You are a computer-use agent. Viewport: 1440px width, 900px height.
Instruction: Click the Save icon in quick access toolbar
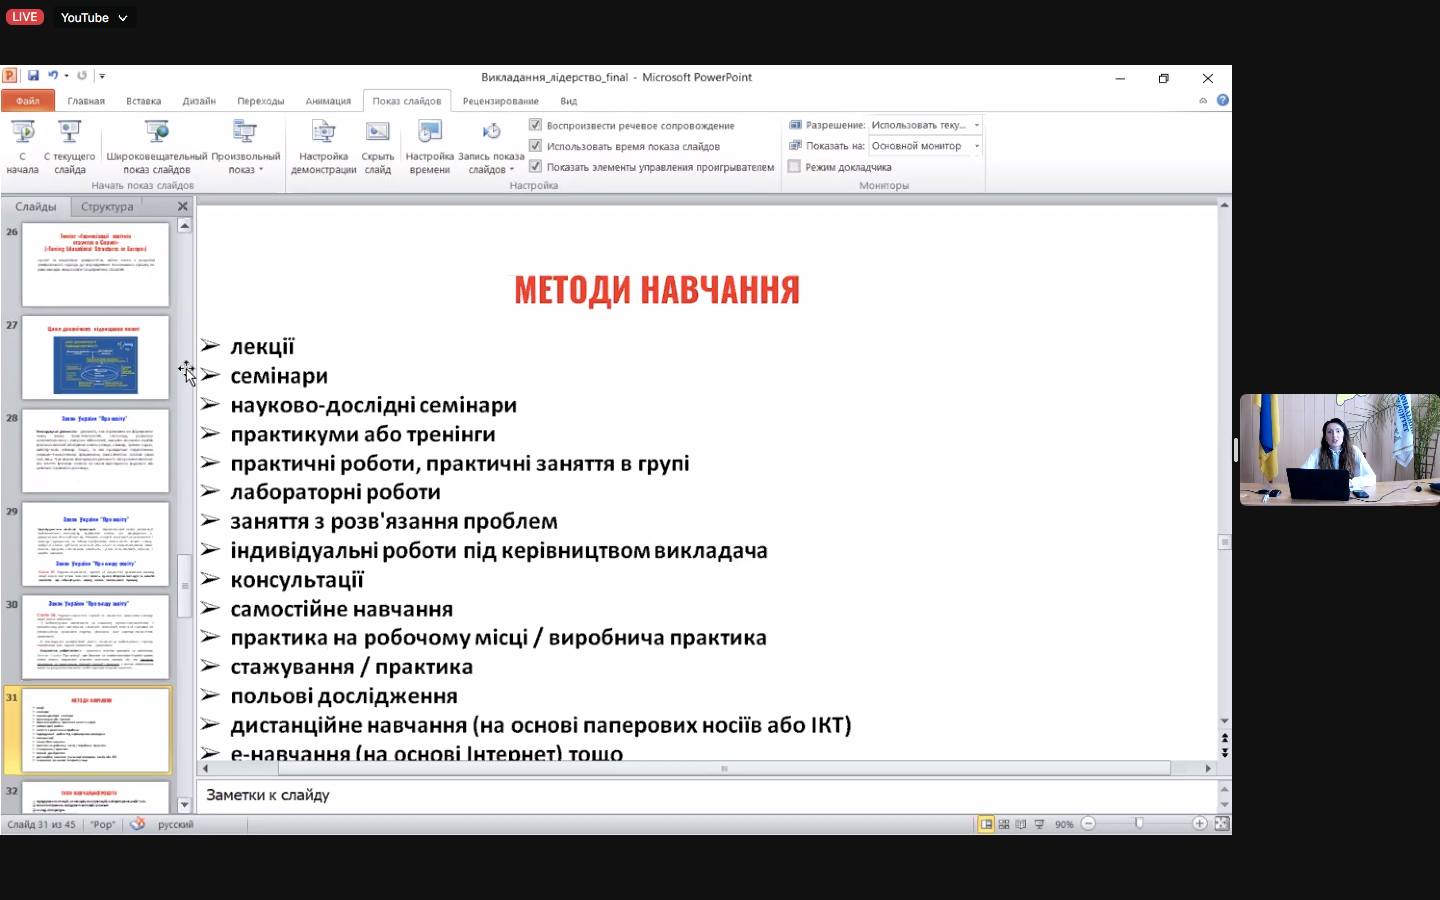(x=33, y=76)
